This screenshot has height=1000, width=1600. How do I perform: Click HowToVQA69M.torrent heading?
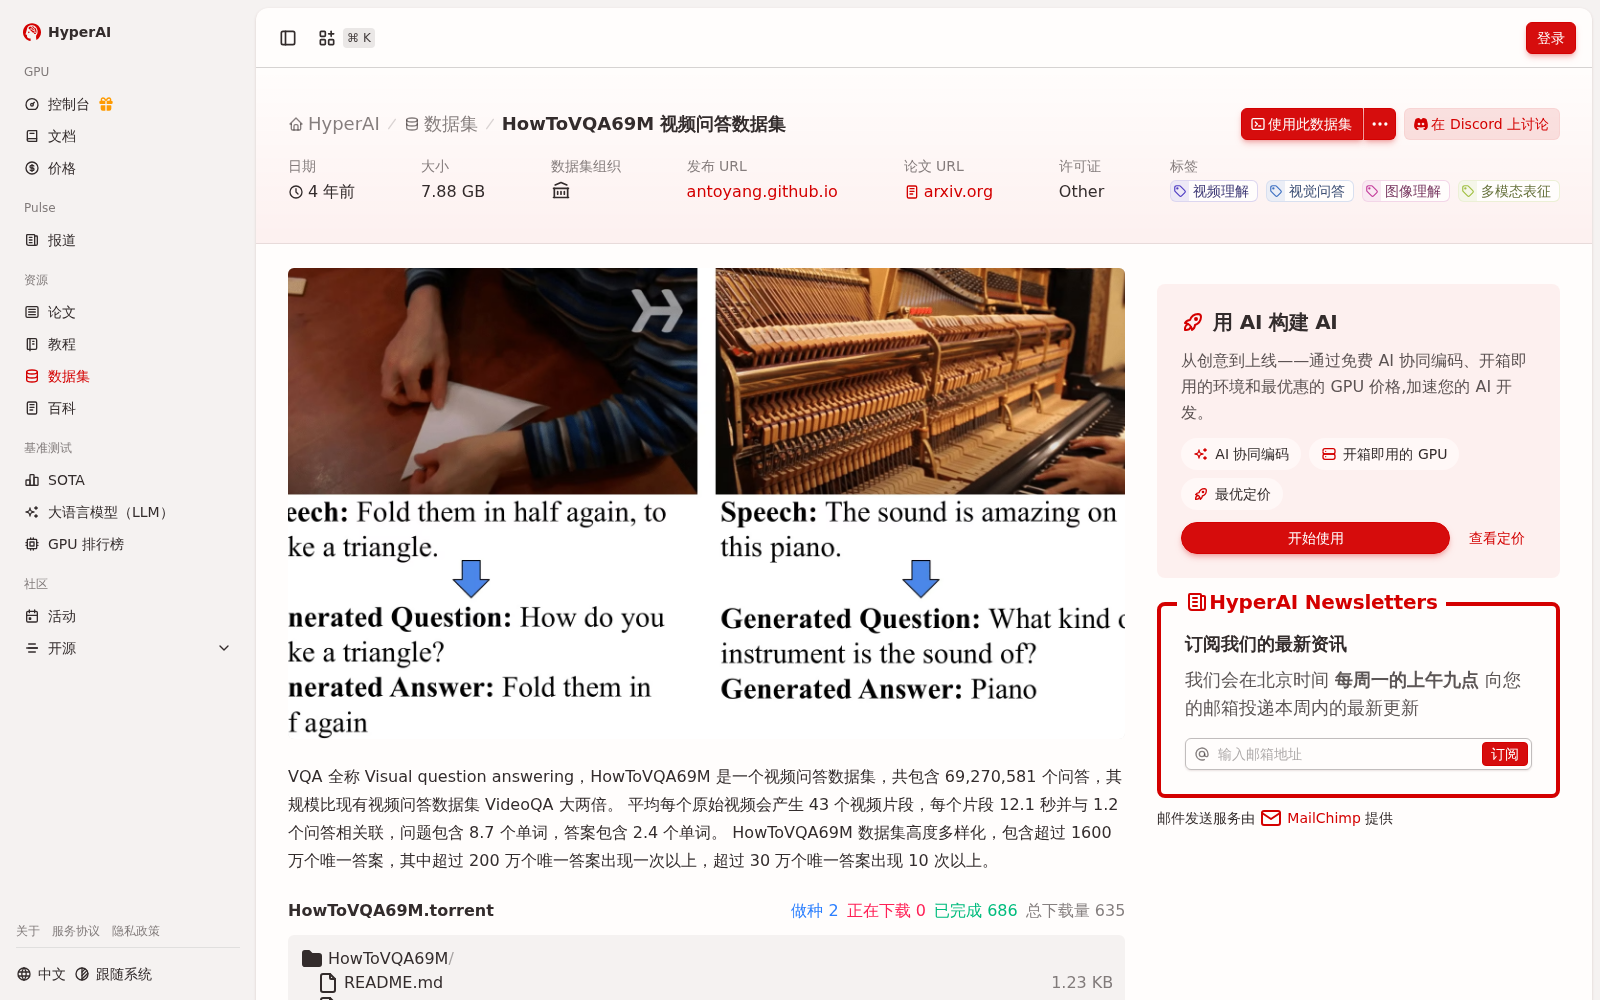tap(391, 910)
